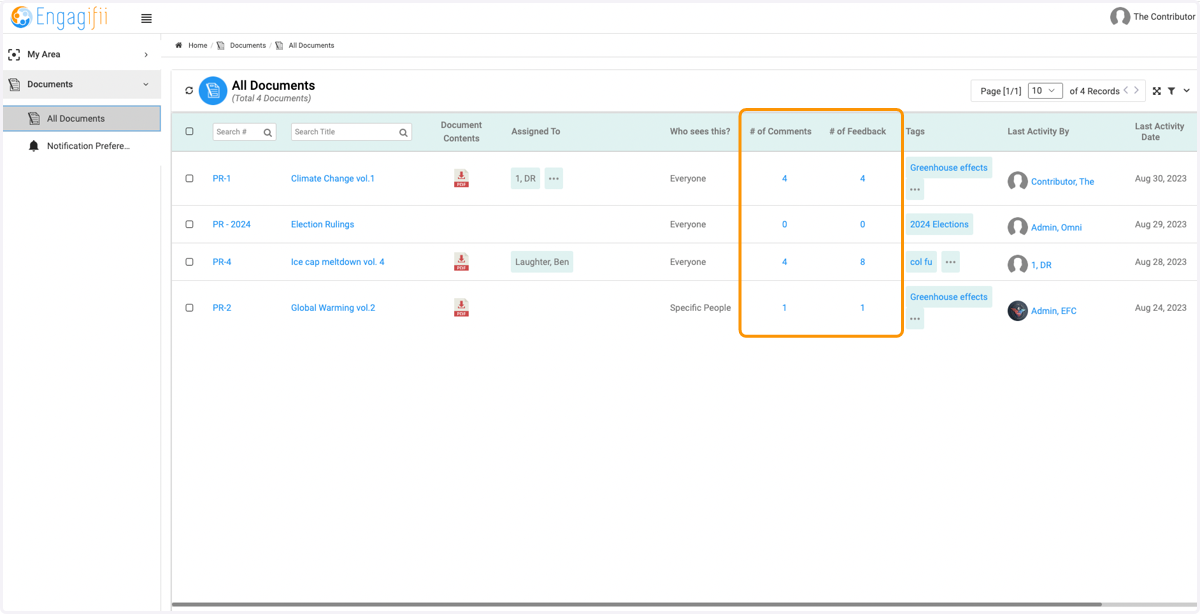
Task: Click the # of Comments column header
Action: 780,132
